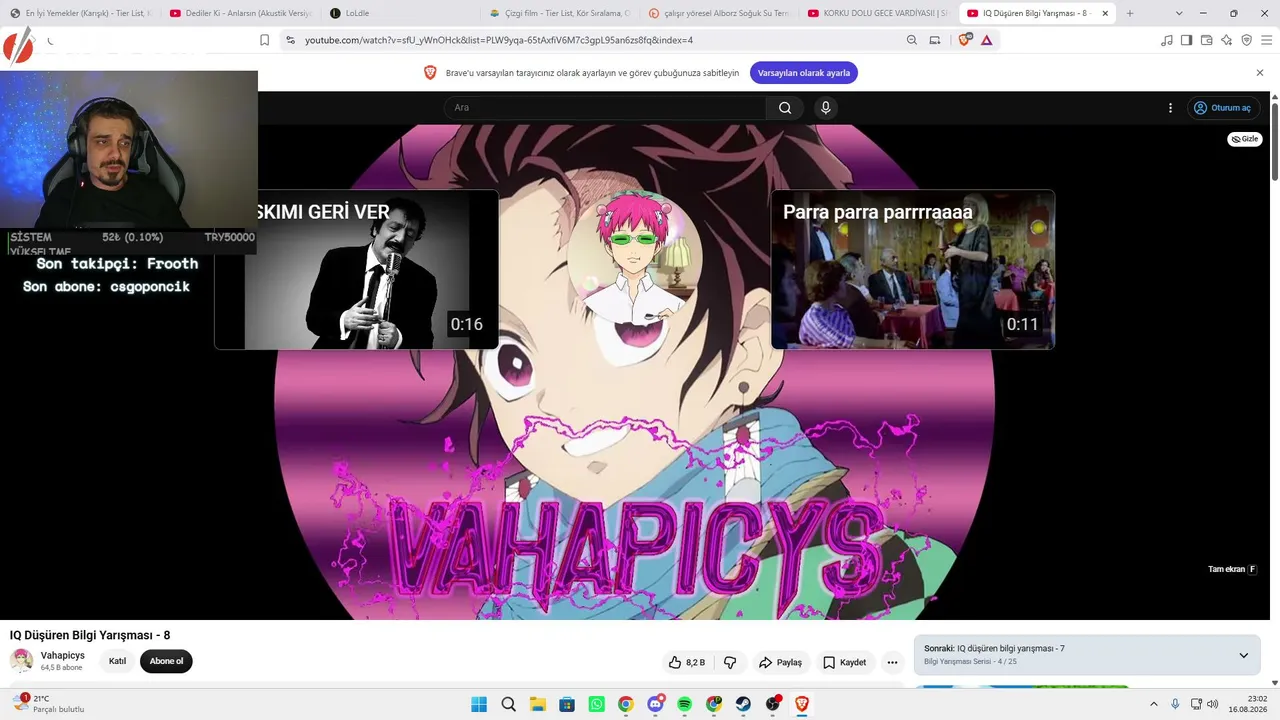This screenshot has height=720, width=1280.
Task: Share video with Paylaş button
Action: (x=780, y=662)
